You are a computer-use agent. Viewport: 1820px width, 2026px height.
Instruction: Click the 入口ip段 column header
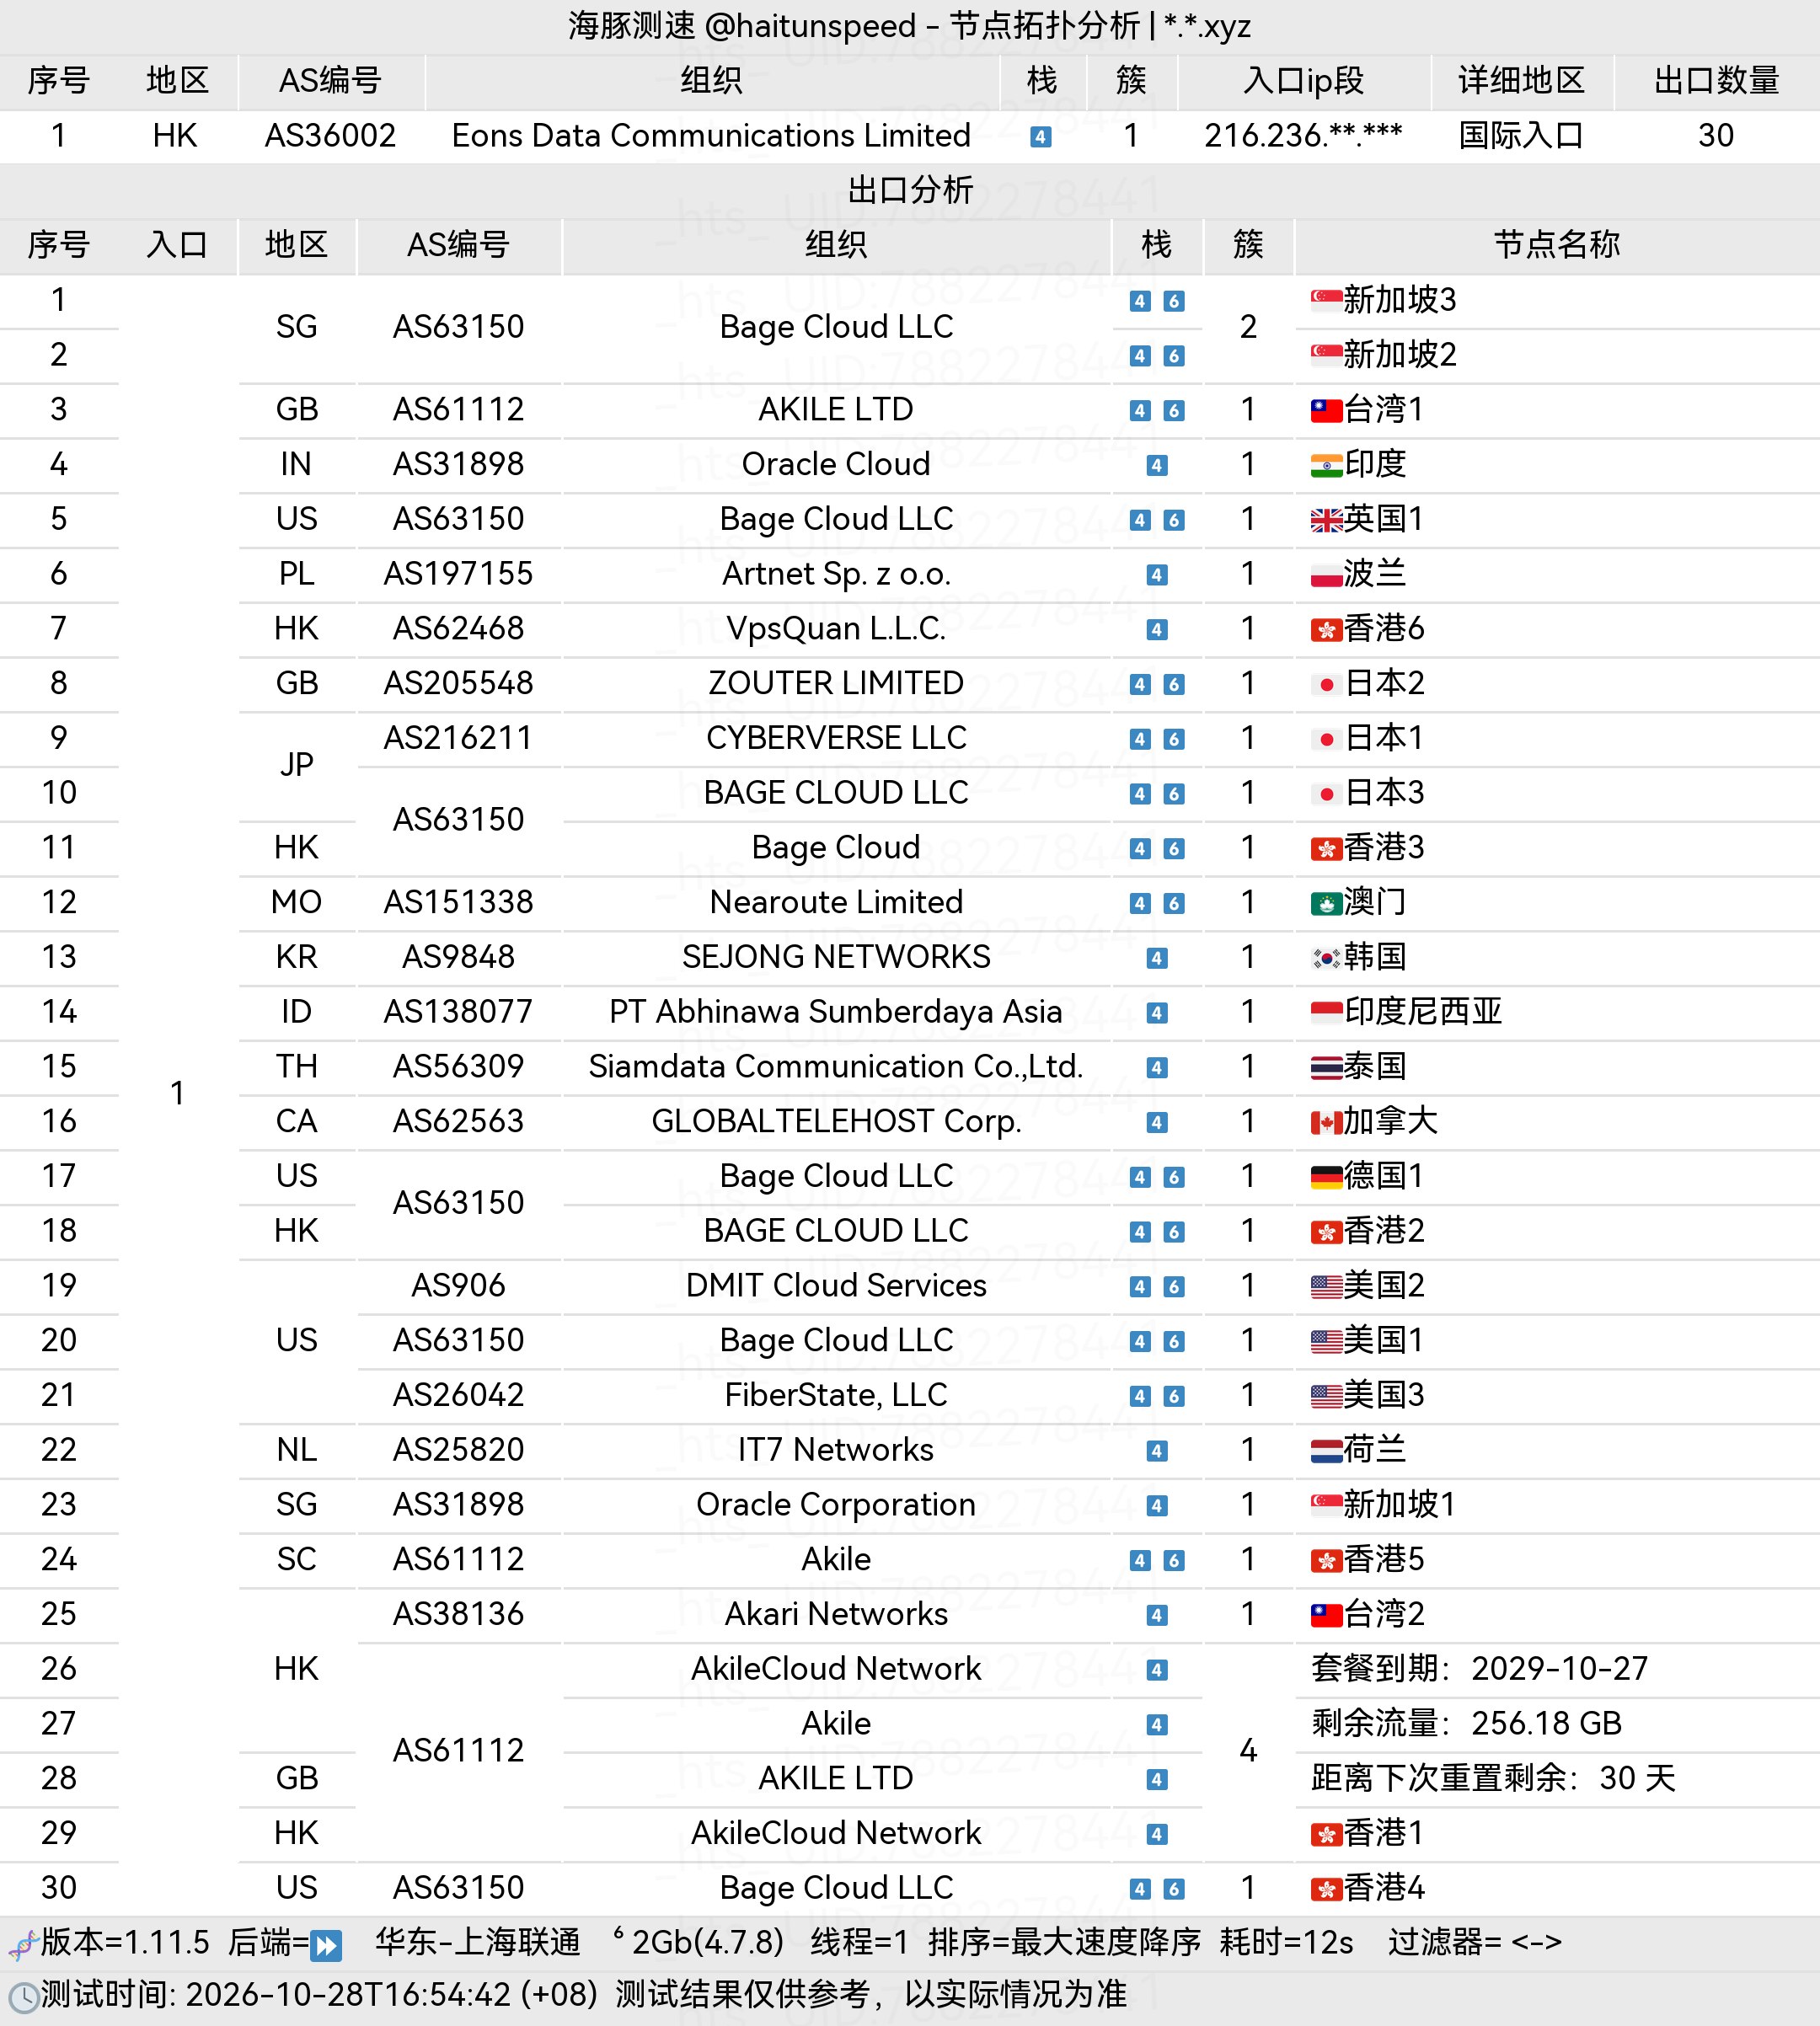click(1303, 81)
